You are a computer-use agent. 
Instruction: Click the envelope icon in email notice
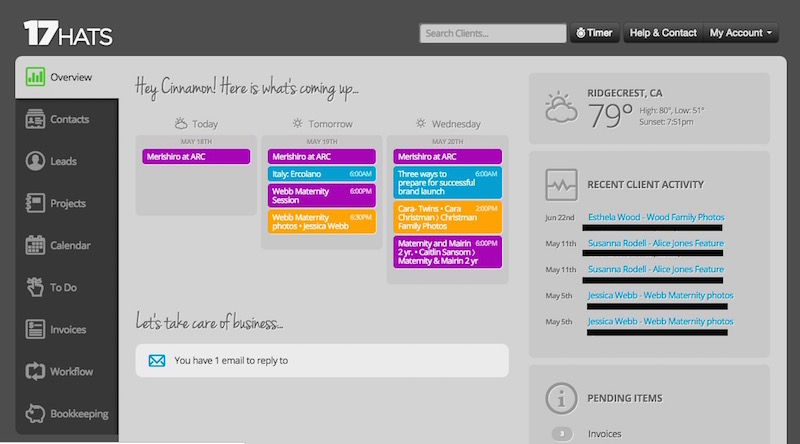click(x=157, y=361)
